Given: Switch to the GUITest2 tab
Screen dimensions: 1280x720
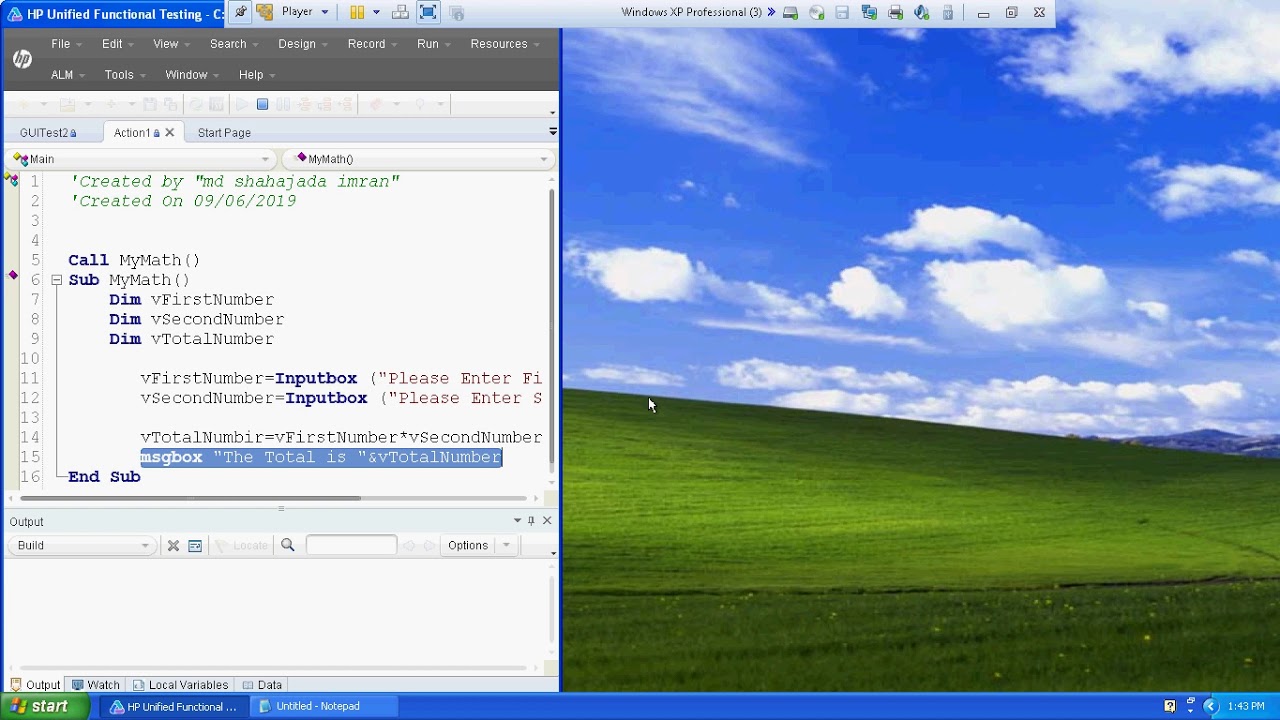Looking at the screenshot, I should (48, 133).
